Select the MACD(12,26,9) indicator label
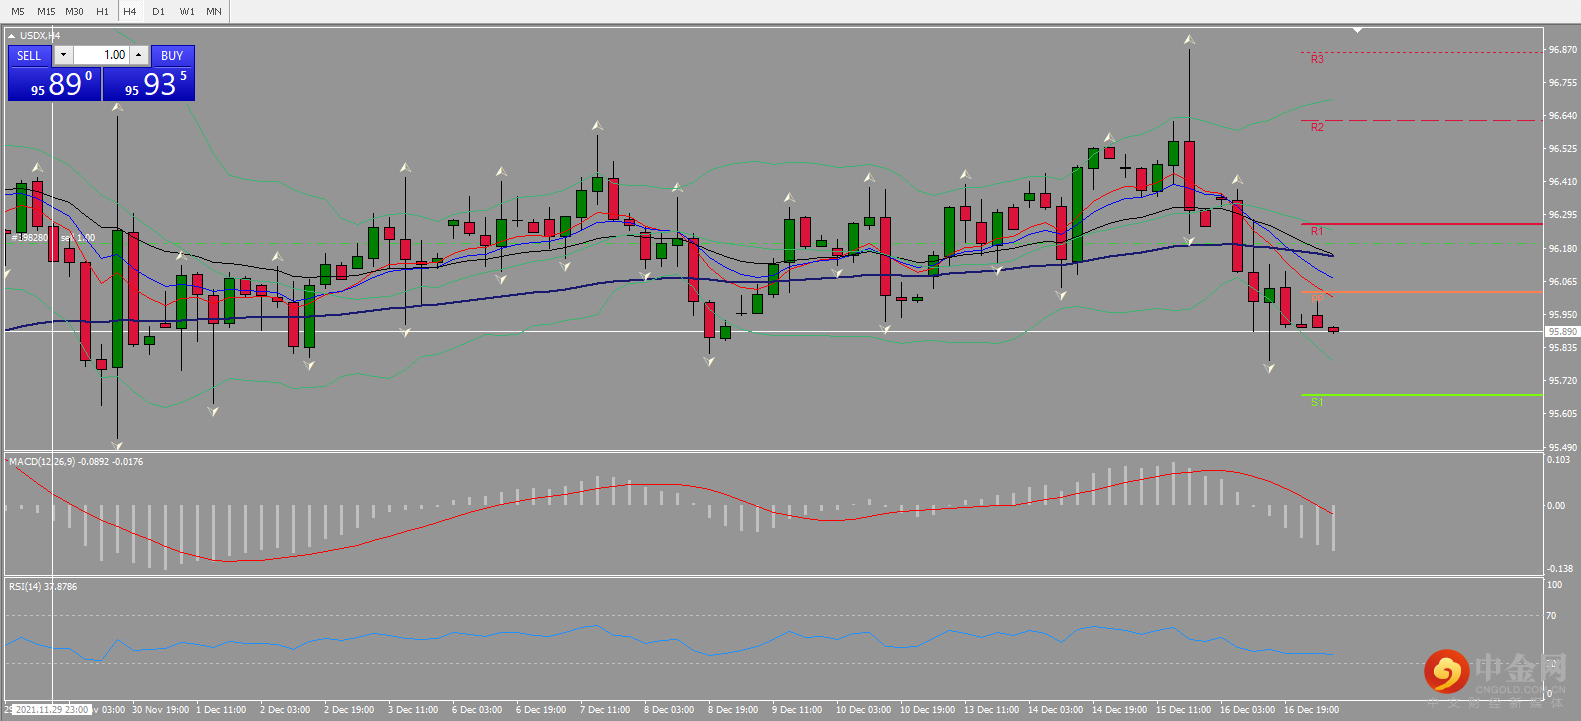Screen dimensions: 1581x721 (41, 462)
